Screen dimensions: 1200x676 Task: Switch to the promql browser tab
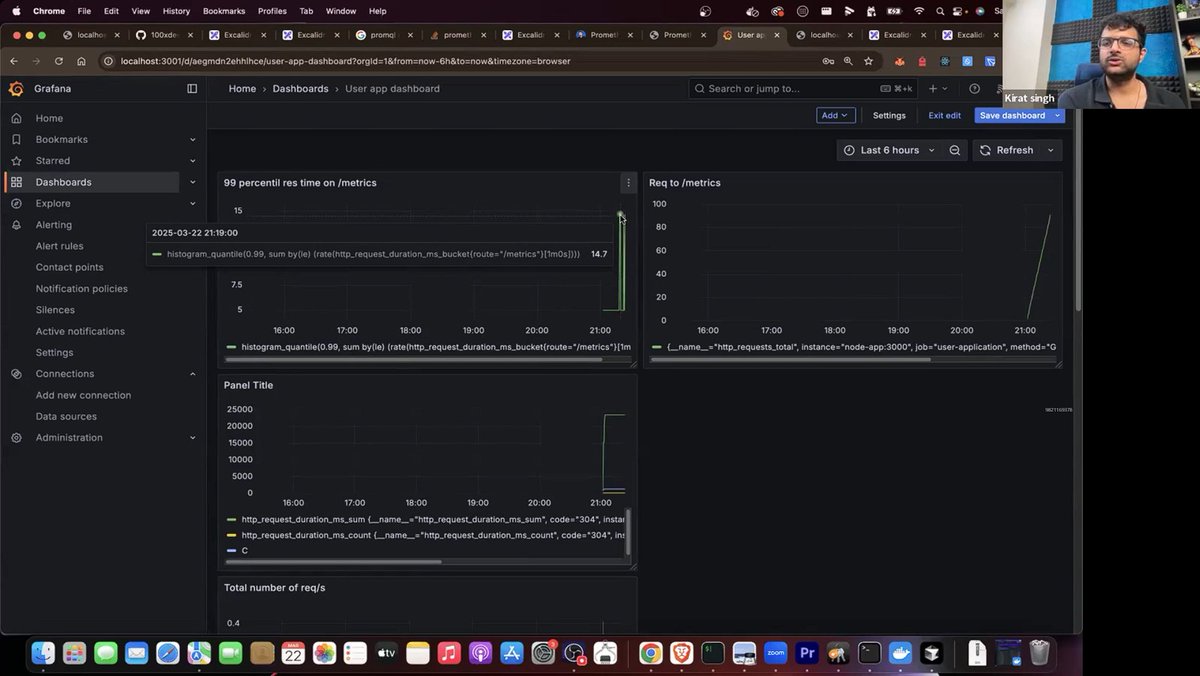(x=383, y=35)
